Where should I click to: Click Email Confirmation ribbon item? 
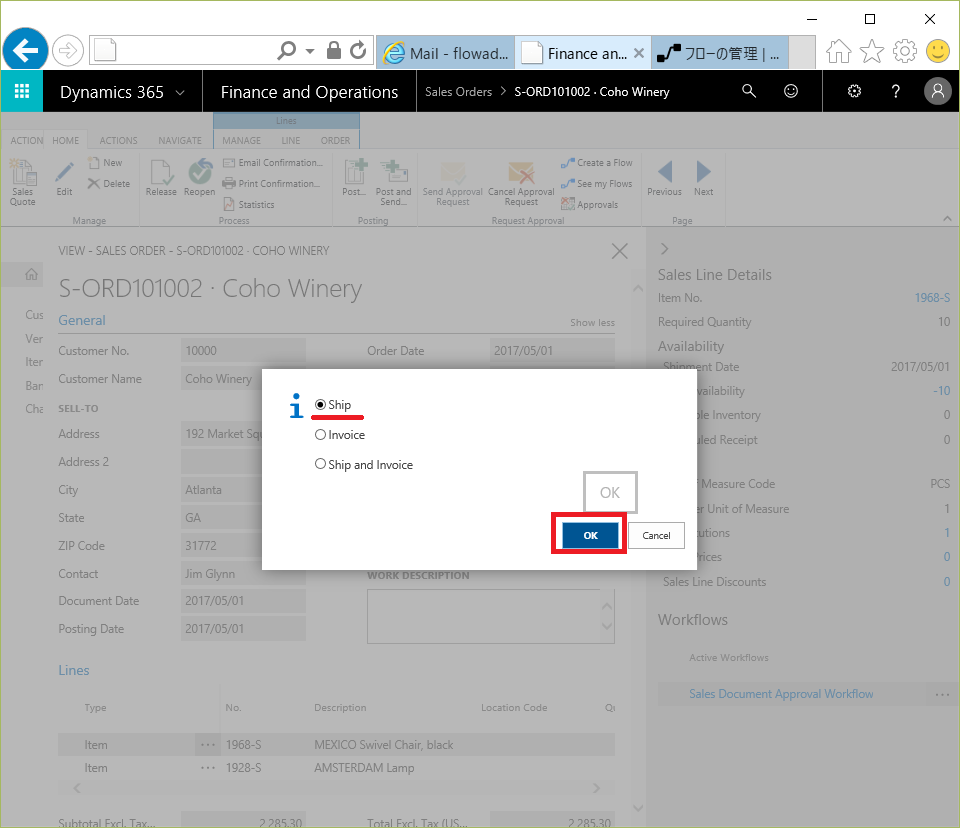(x=273, y=163)
